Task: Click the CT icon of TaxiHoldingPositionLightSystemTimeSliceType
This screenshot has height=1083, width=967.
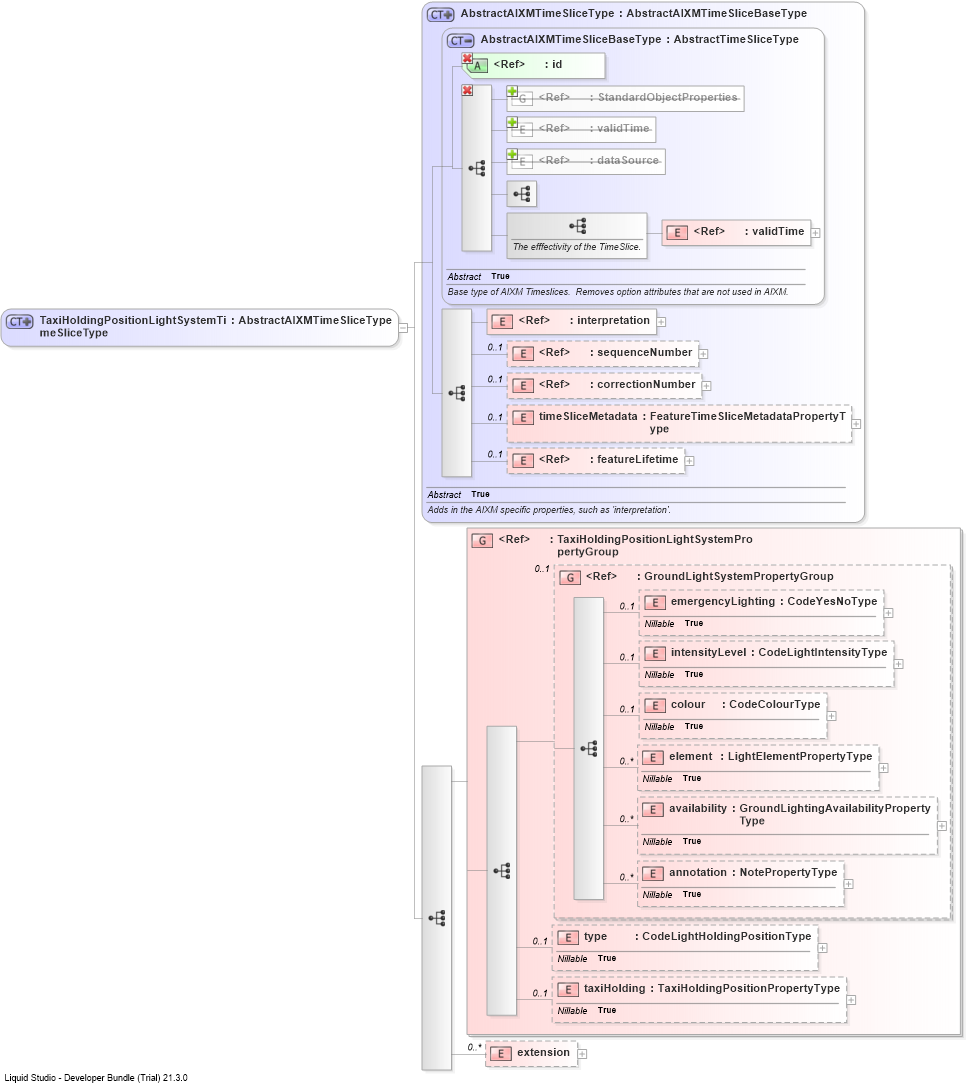Action: pos(20,322)
